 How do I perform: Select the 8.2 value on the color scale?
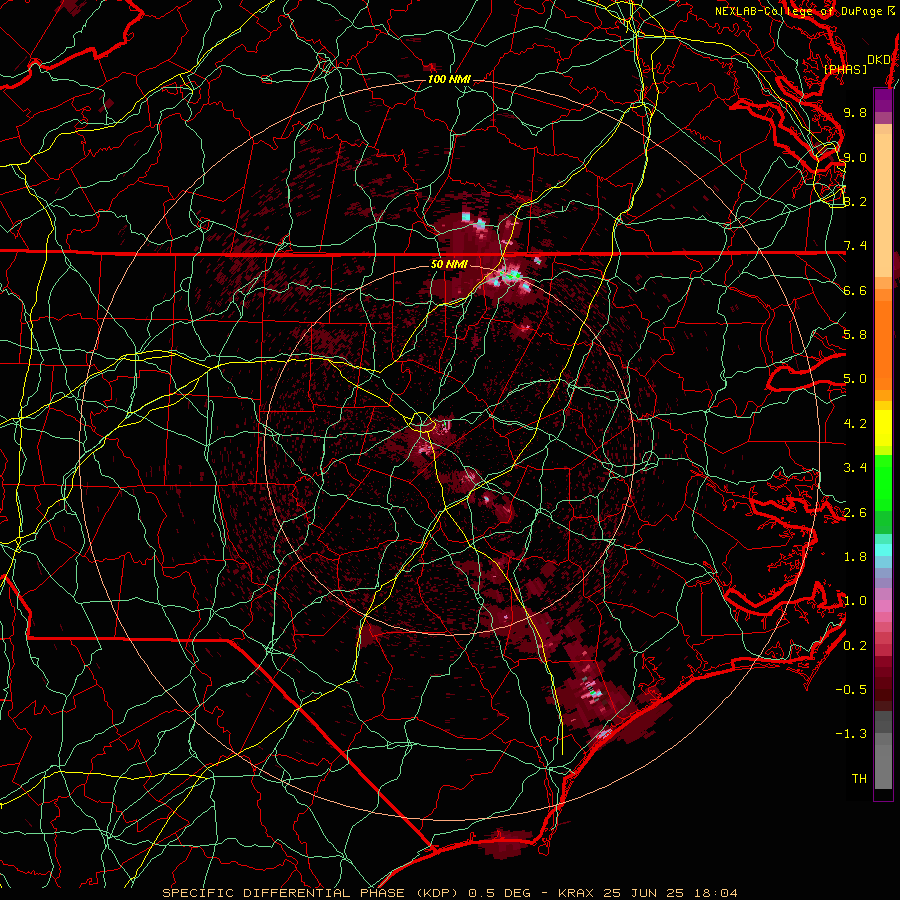click(855, 201)
